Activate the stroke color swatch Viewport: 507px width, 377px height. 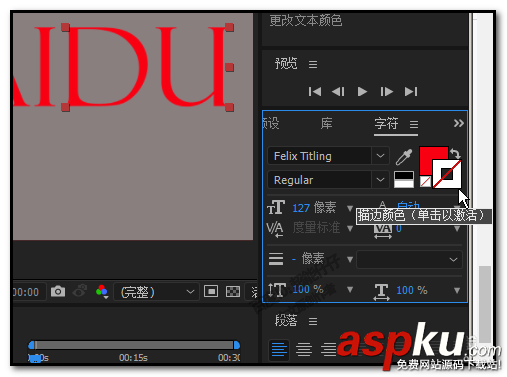tap(447, 174)
